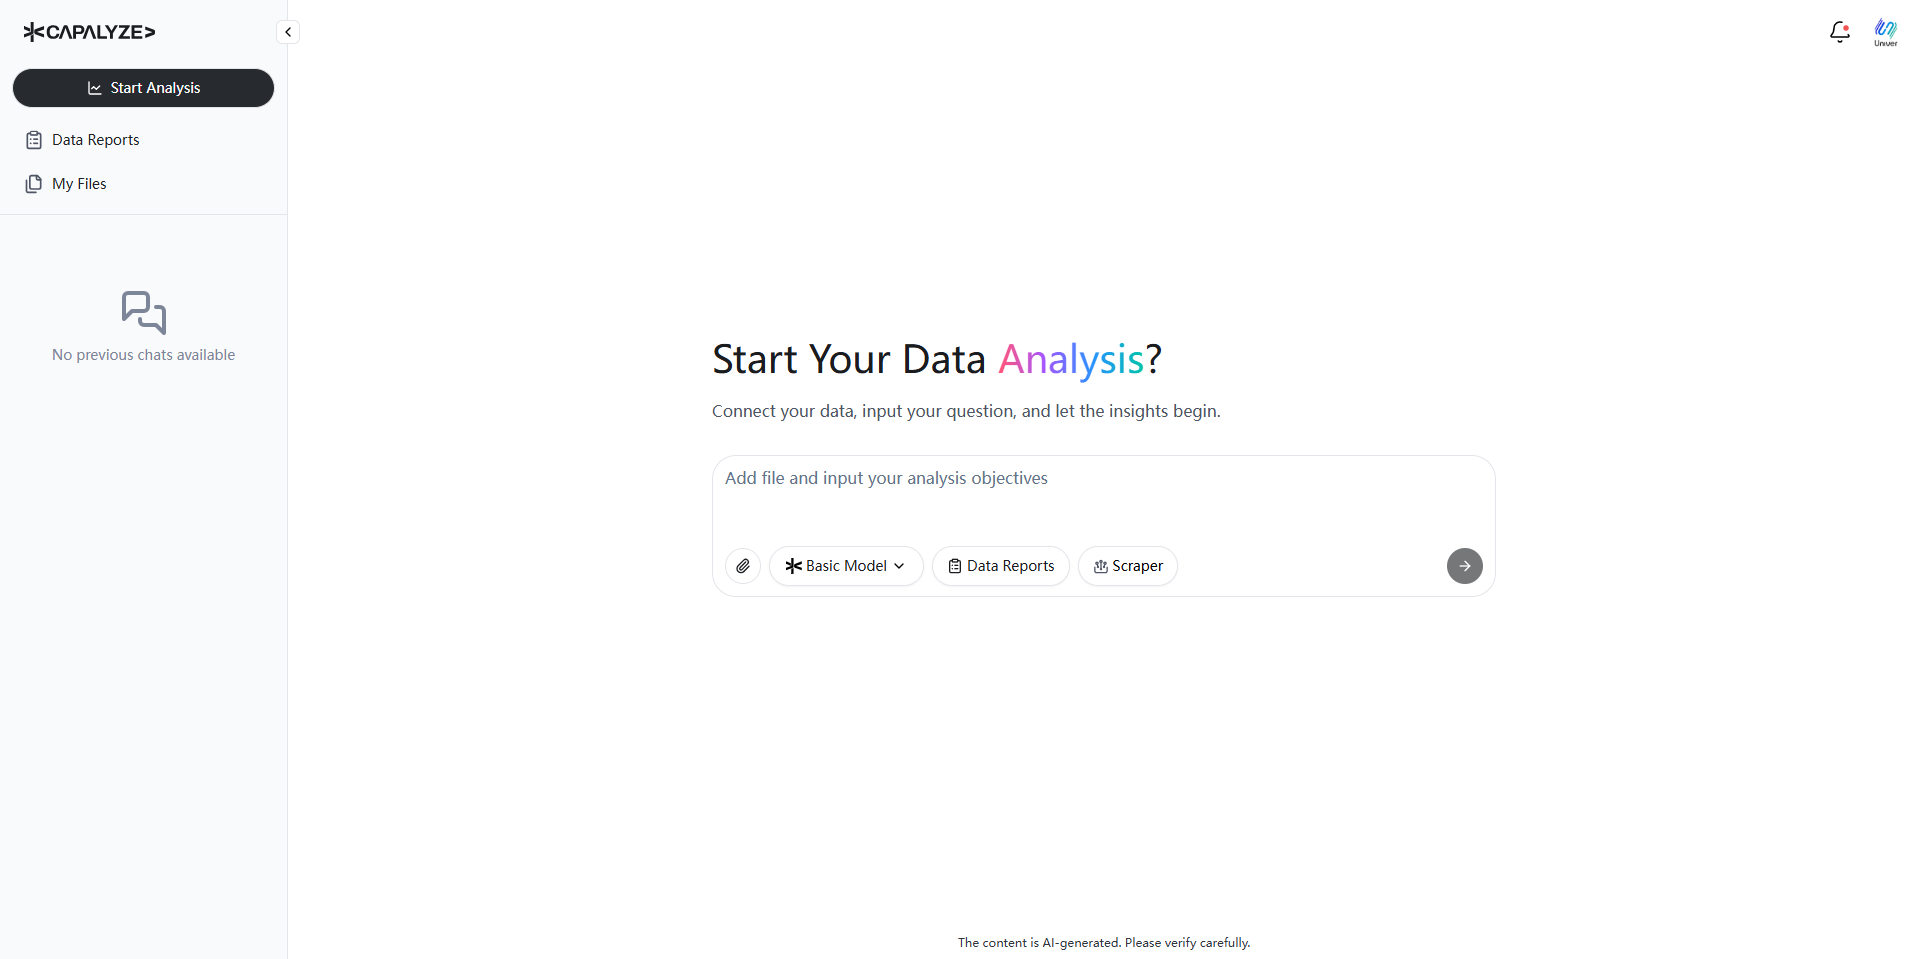Image resolution: width=1920 pixels, height=959 pixels.
Task: Send the query with the arrow button
Action: point(1465,566)
